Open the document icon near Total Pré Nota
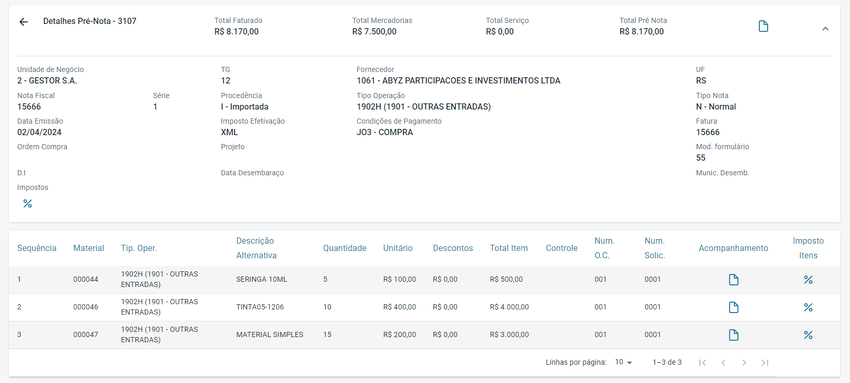The height and width of the screenshot is (383, 850). coord(763,27)
